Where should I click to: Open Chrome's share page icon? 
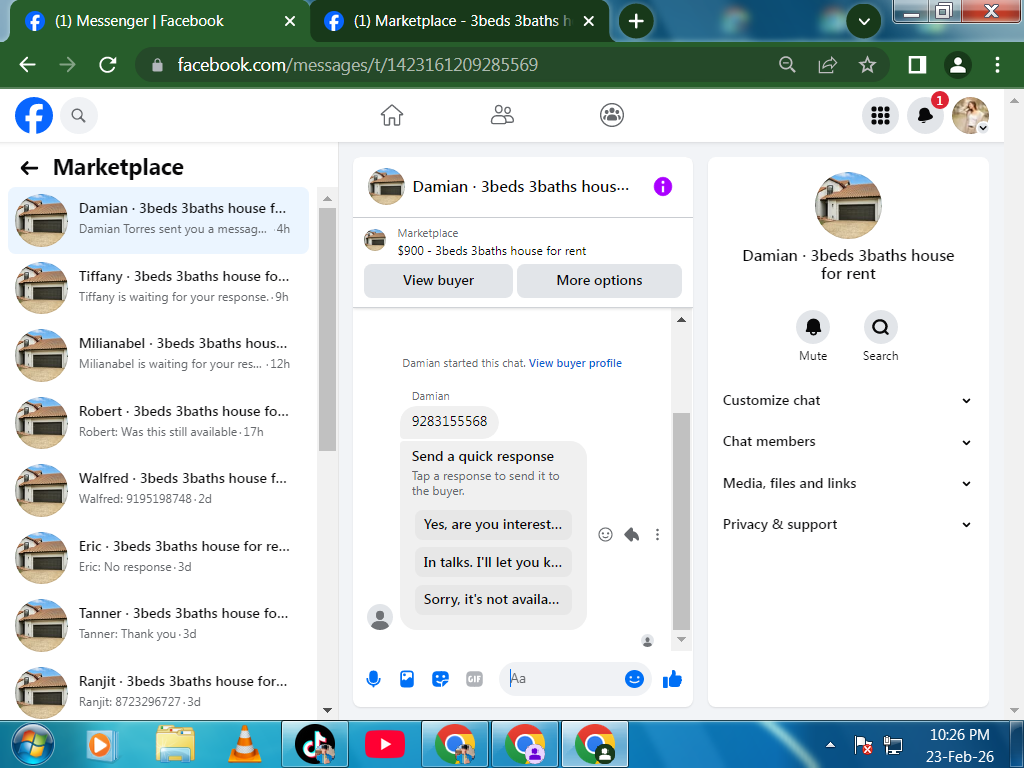click(827, 65)
